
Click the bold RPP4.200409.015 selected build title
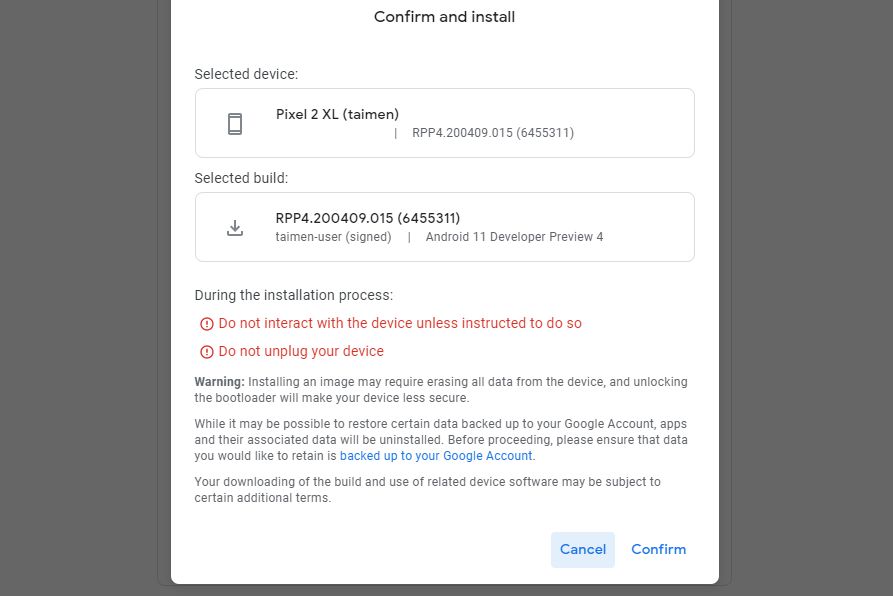pyautogui.click(x=367, y=218)
